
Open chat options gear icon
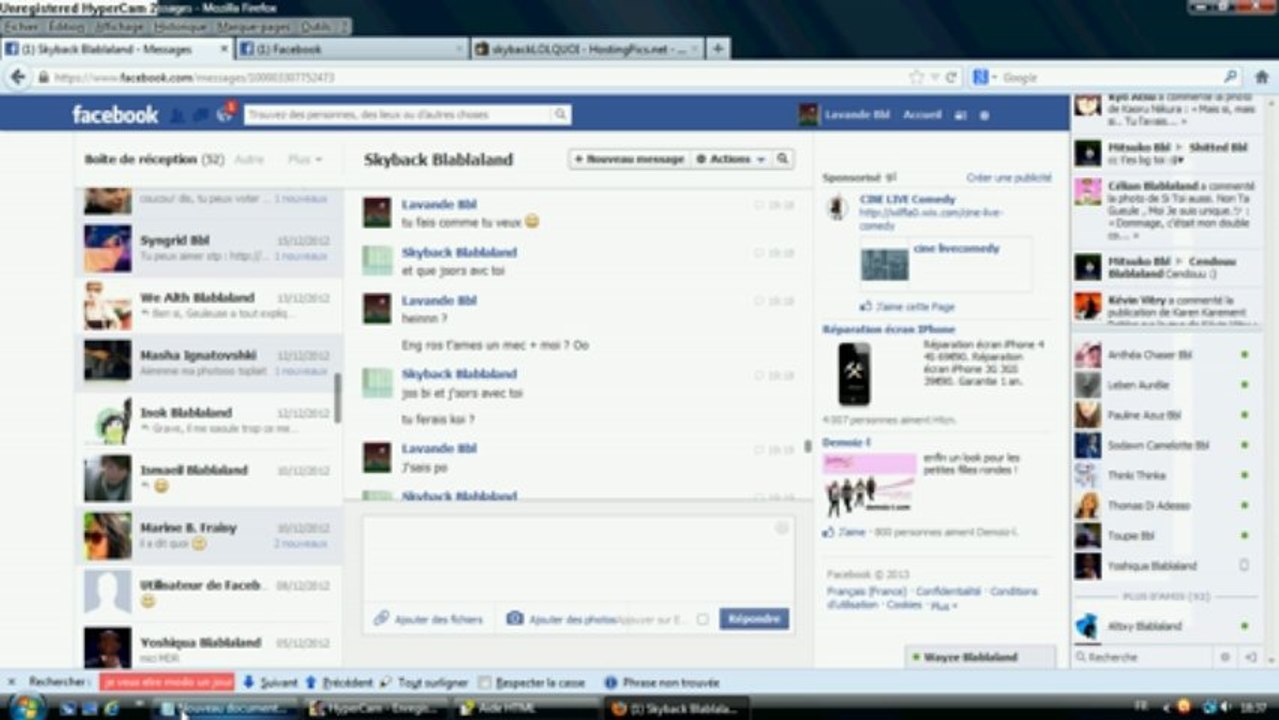tap(1225, 657)
